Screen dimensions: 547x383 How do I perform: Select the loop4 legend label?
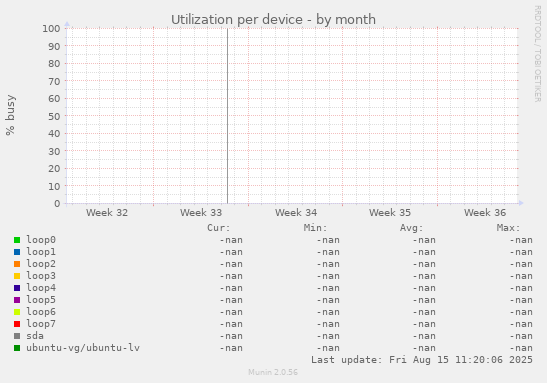[x=41, y=288]
